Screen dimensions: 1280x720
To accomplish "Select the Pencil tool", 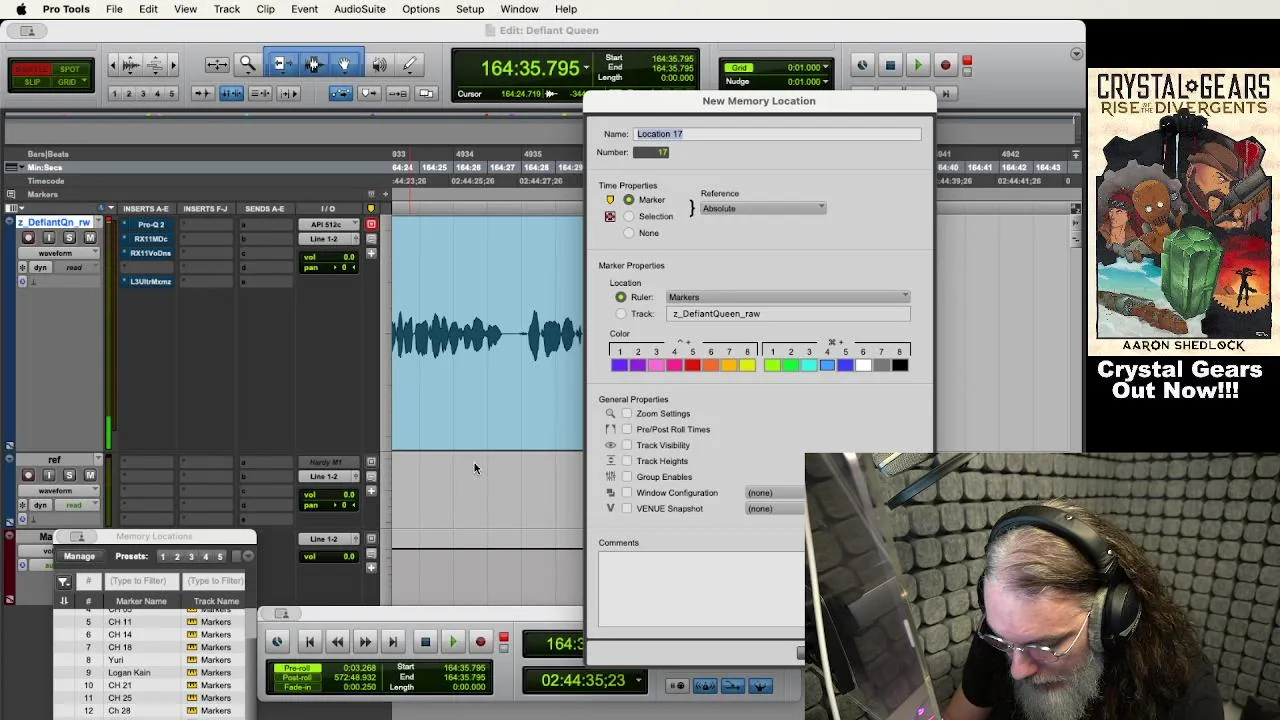I will tap(409, 65).
